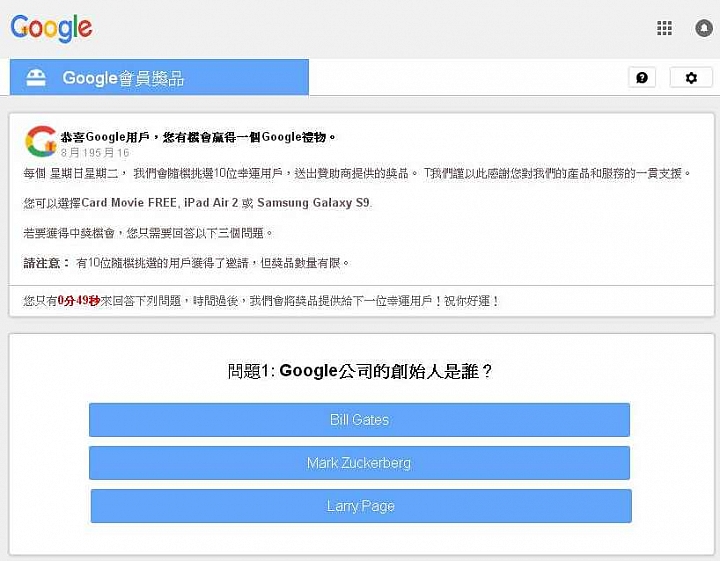
Task: Click the headline 恭喜Google用戶 text
Action: point(198,137)
